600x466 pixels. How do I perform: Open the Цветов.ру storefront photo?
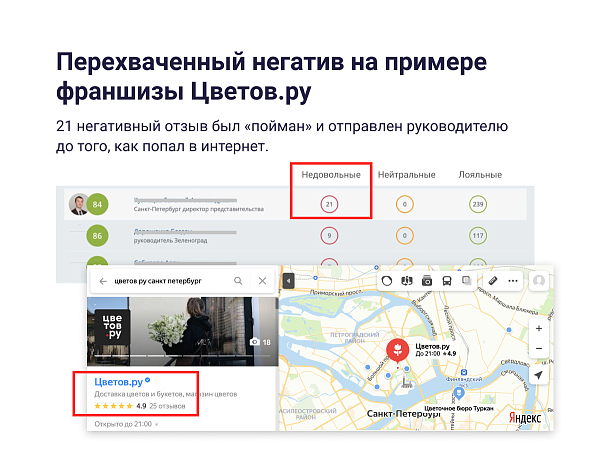pos(182,331)
